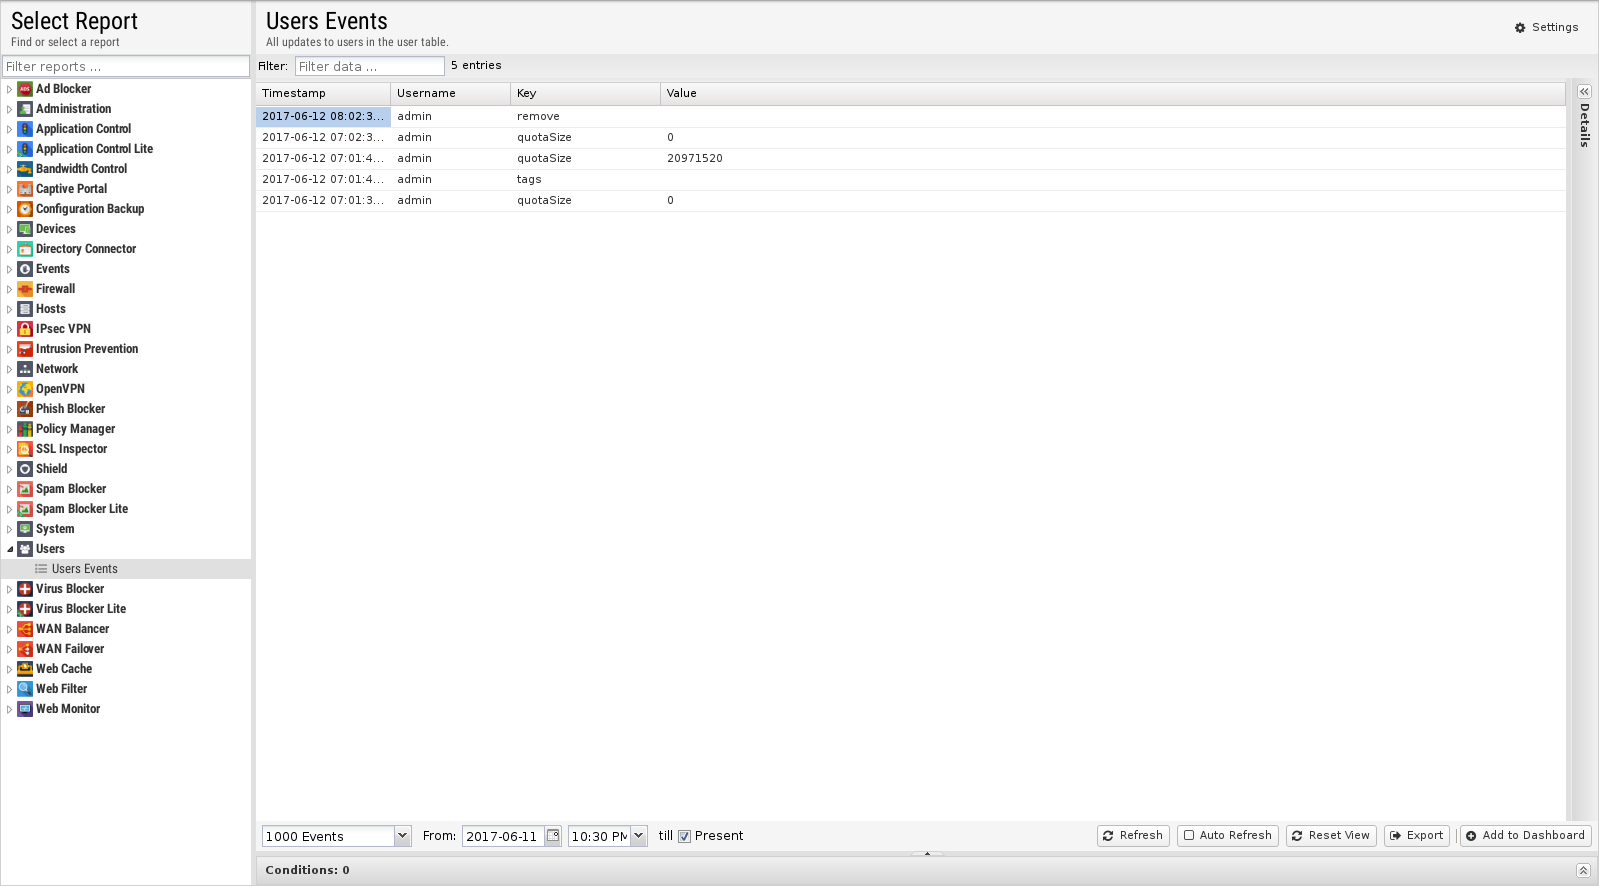
Task: Add report to Dashboard
Action: tap(1525, 836)
